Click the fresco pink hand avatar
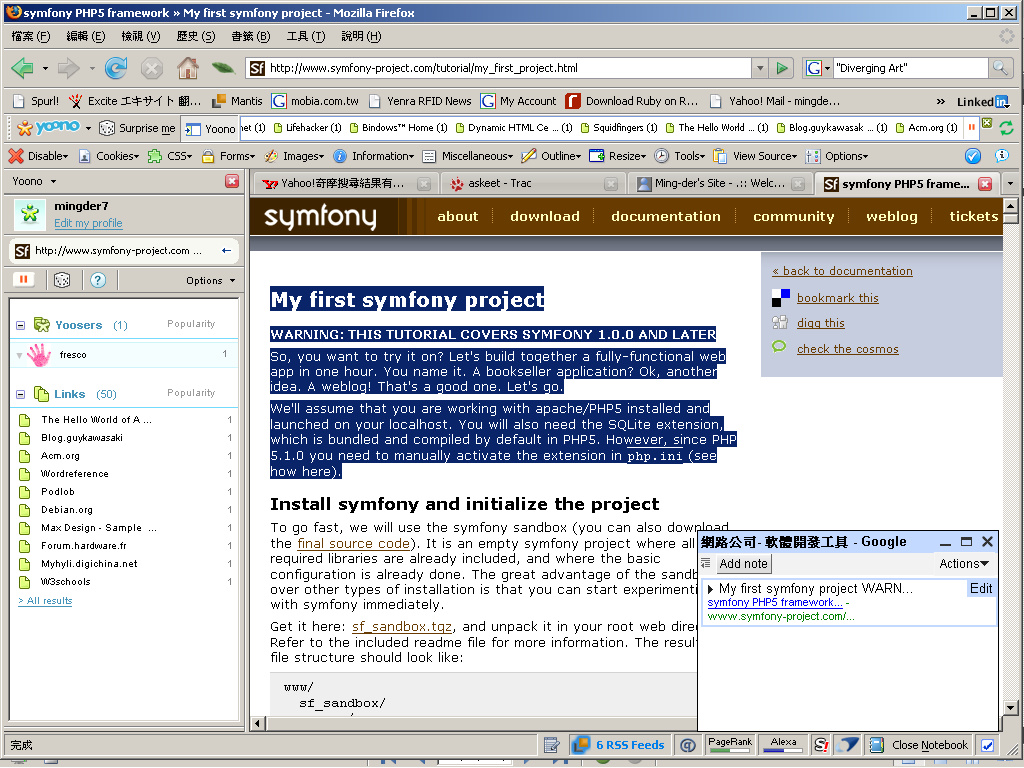 (x=39, y=355)
